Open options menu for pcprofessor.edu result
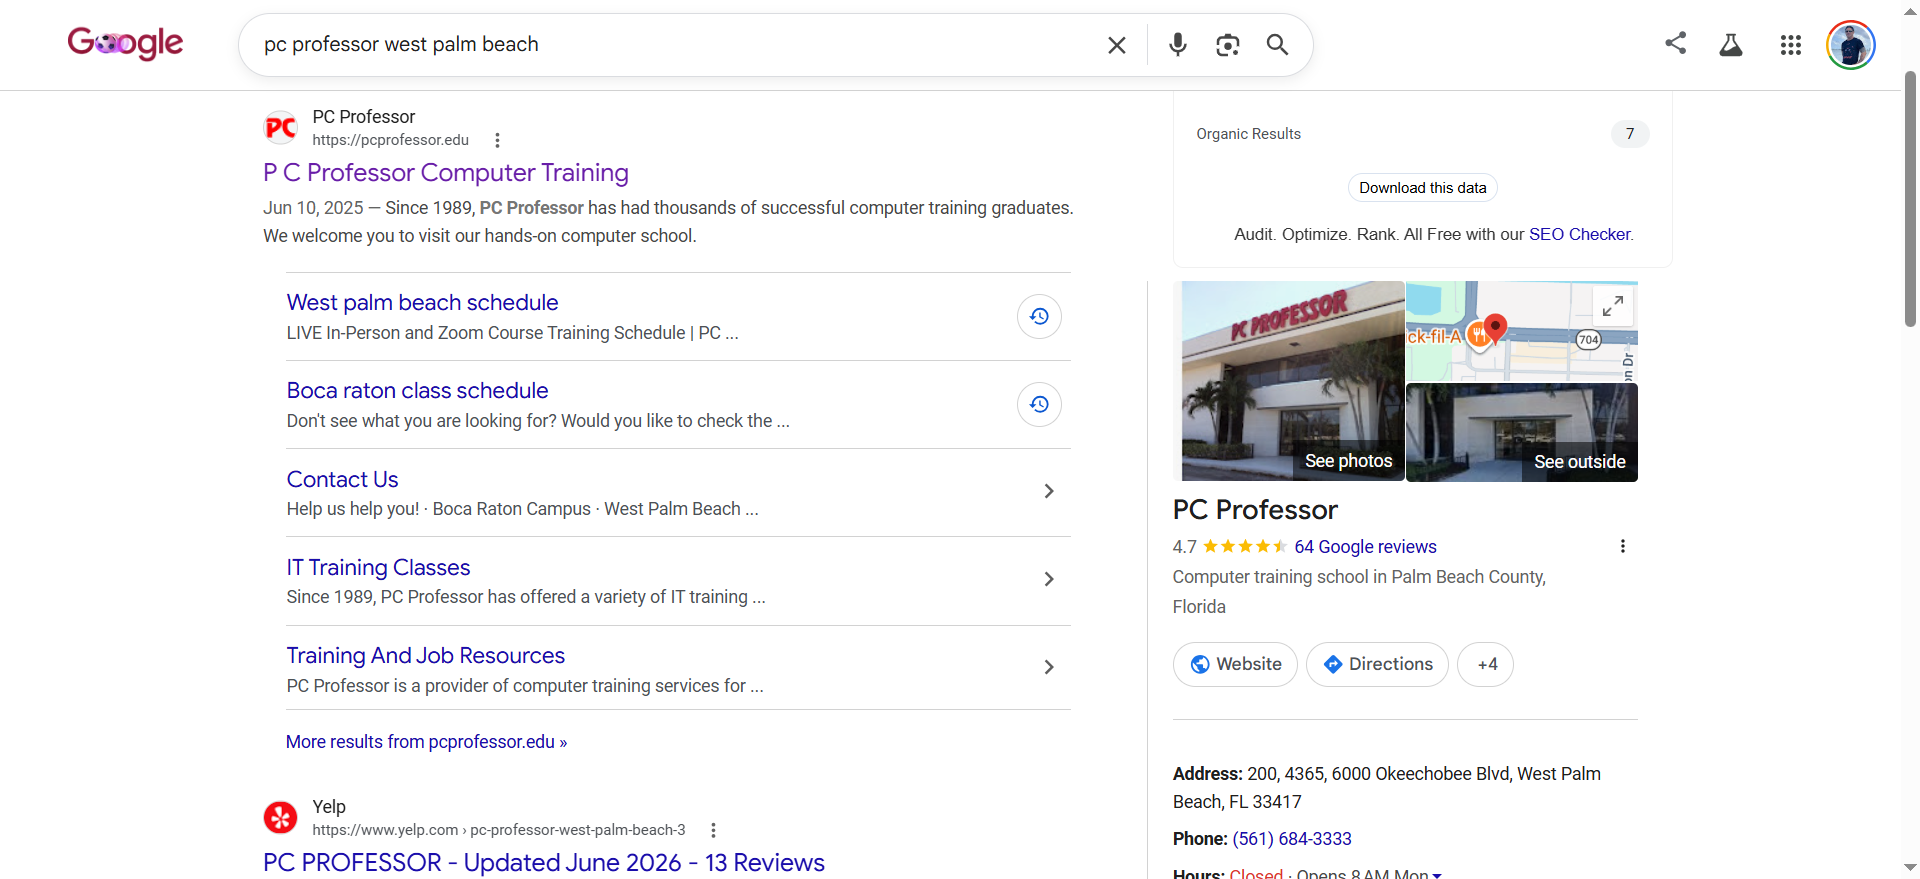Image resolution: width=1920 pixels, height=879 pixels. (x=497, y=140)
